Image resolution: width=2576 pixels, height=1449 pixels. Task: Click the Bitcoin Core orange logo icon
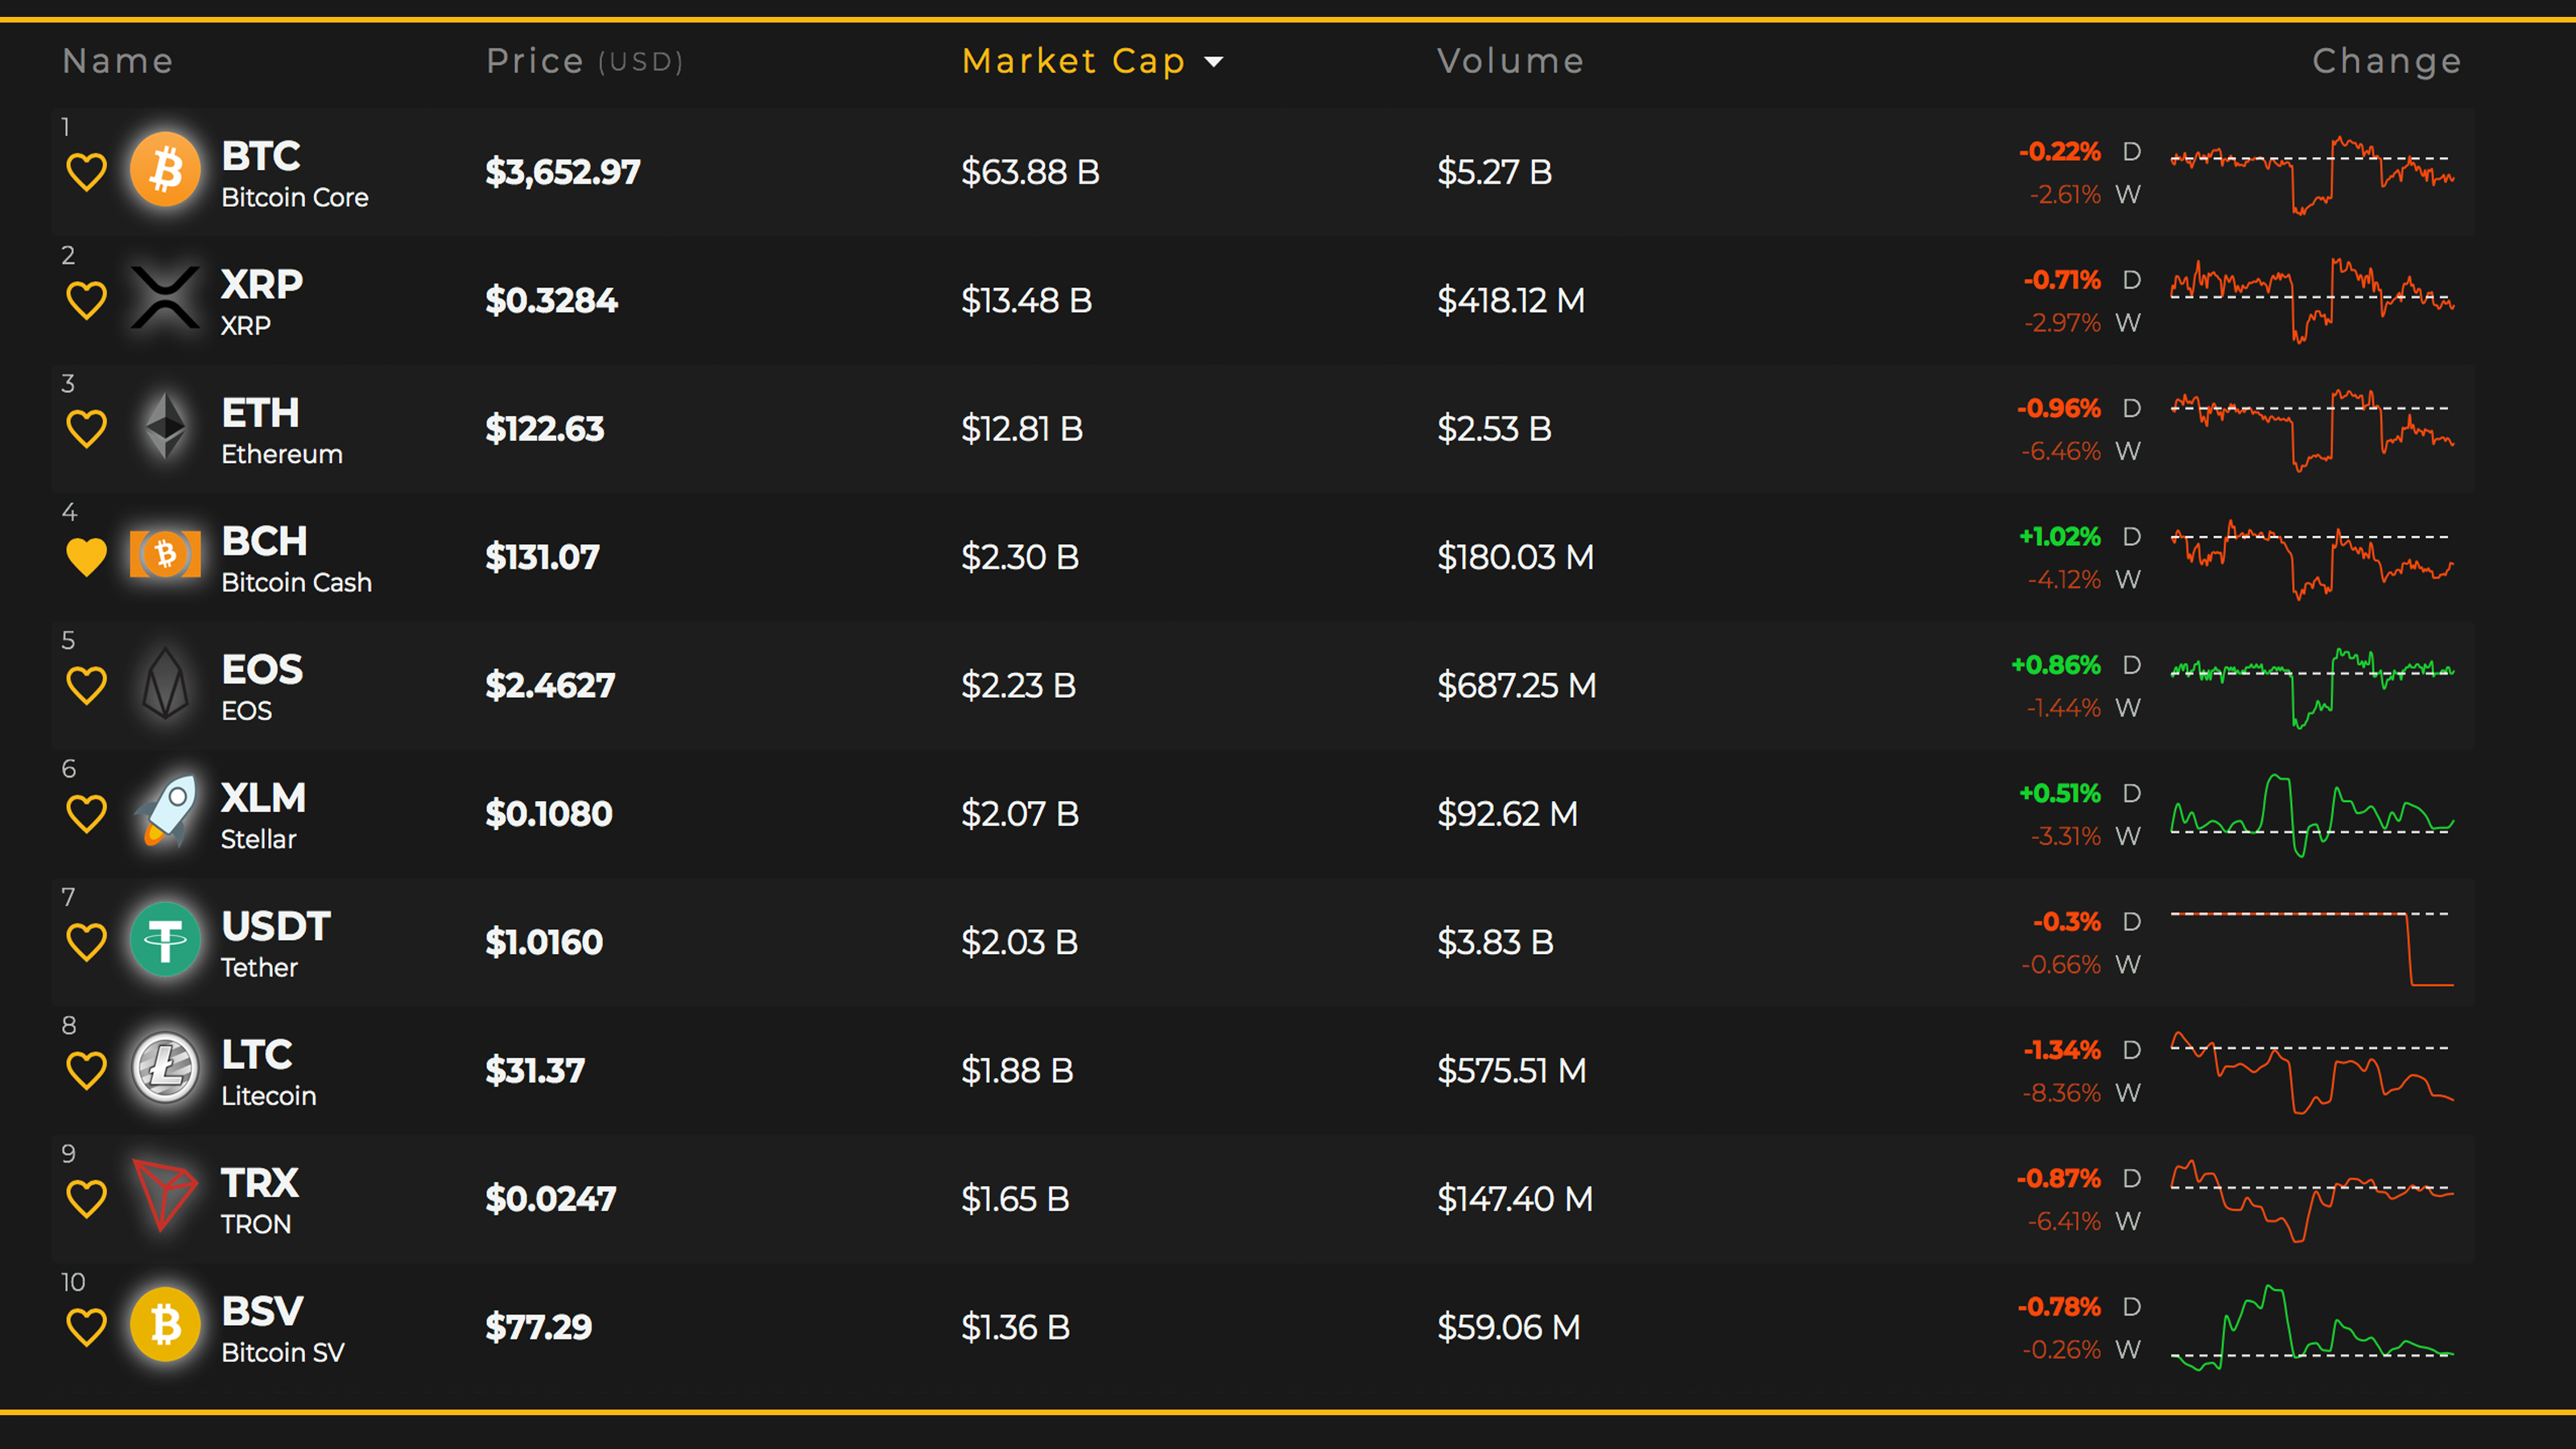(x=165, y=170)
